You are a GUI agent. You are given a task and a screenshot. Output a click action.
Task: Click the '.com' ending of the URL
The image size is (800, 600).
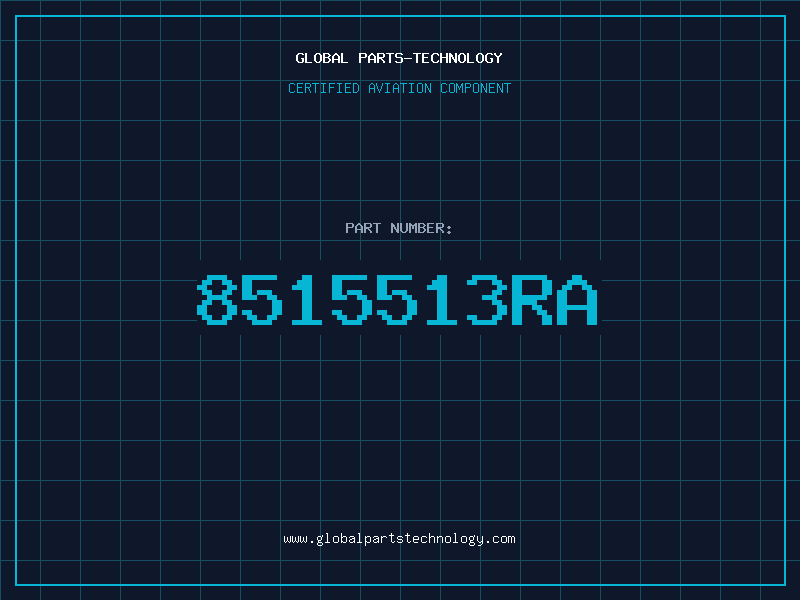pos(500,539)
